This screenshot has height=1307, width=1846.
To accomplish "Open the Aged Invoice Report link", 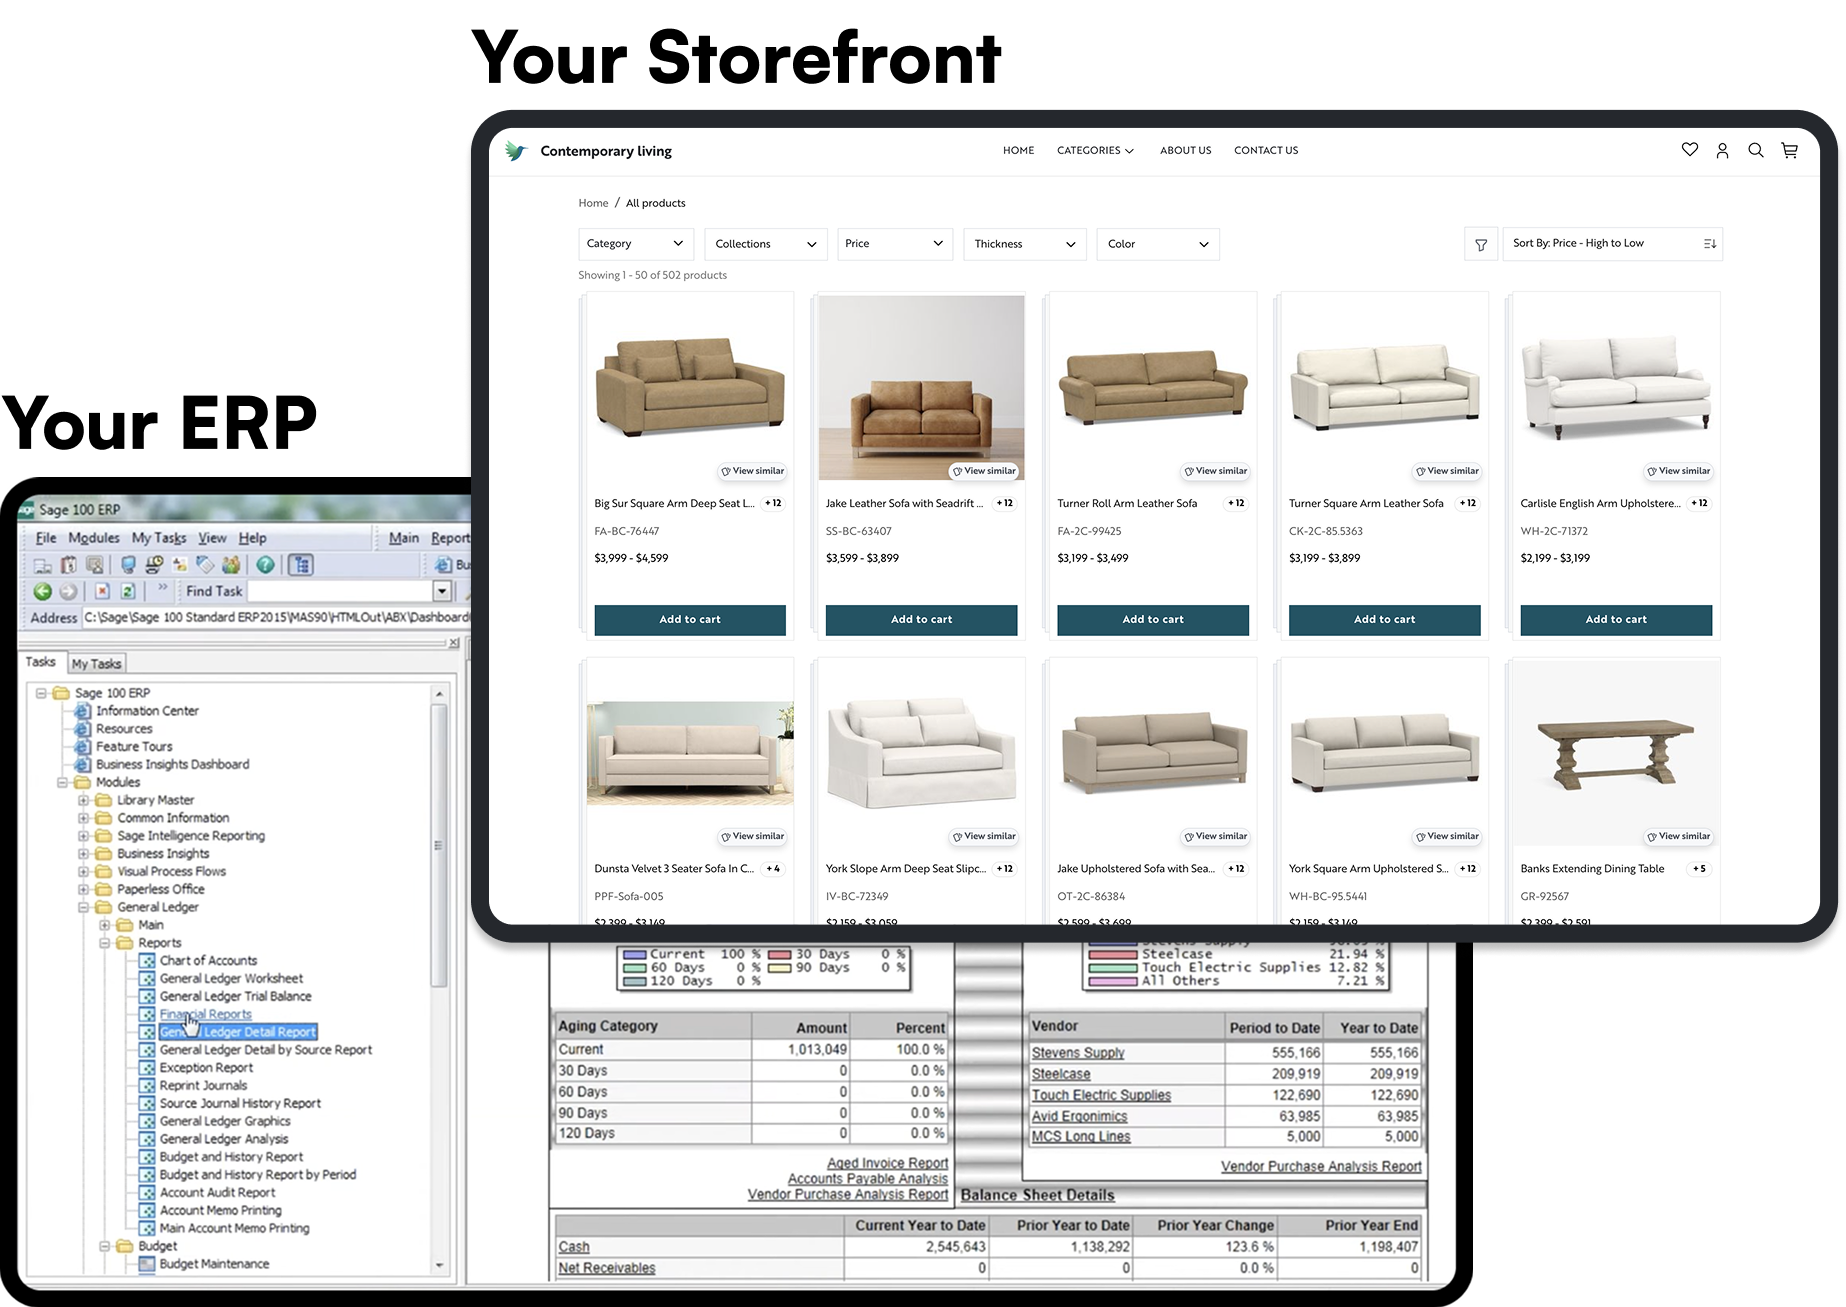I will tap(887, 1163).
